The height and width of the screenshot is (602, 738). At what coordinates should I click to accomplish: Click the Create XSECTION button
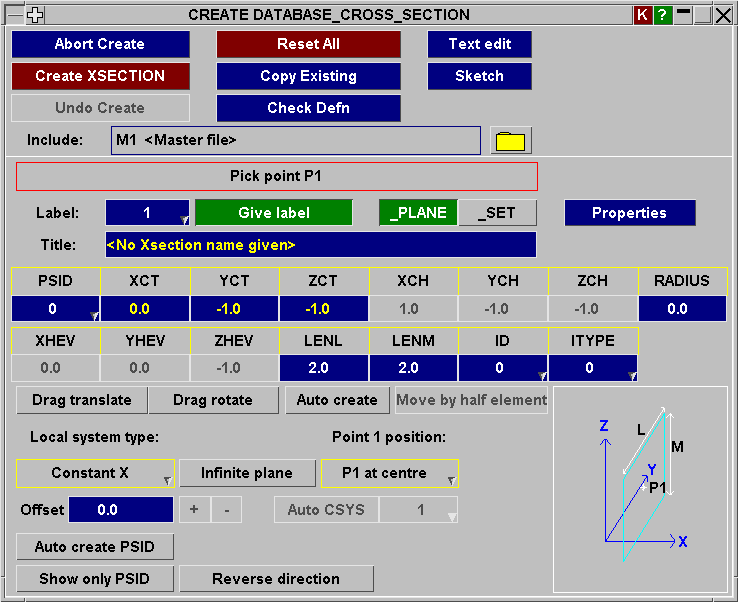100,76
